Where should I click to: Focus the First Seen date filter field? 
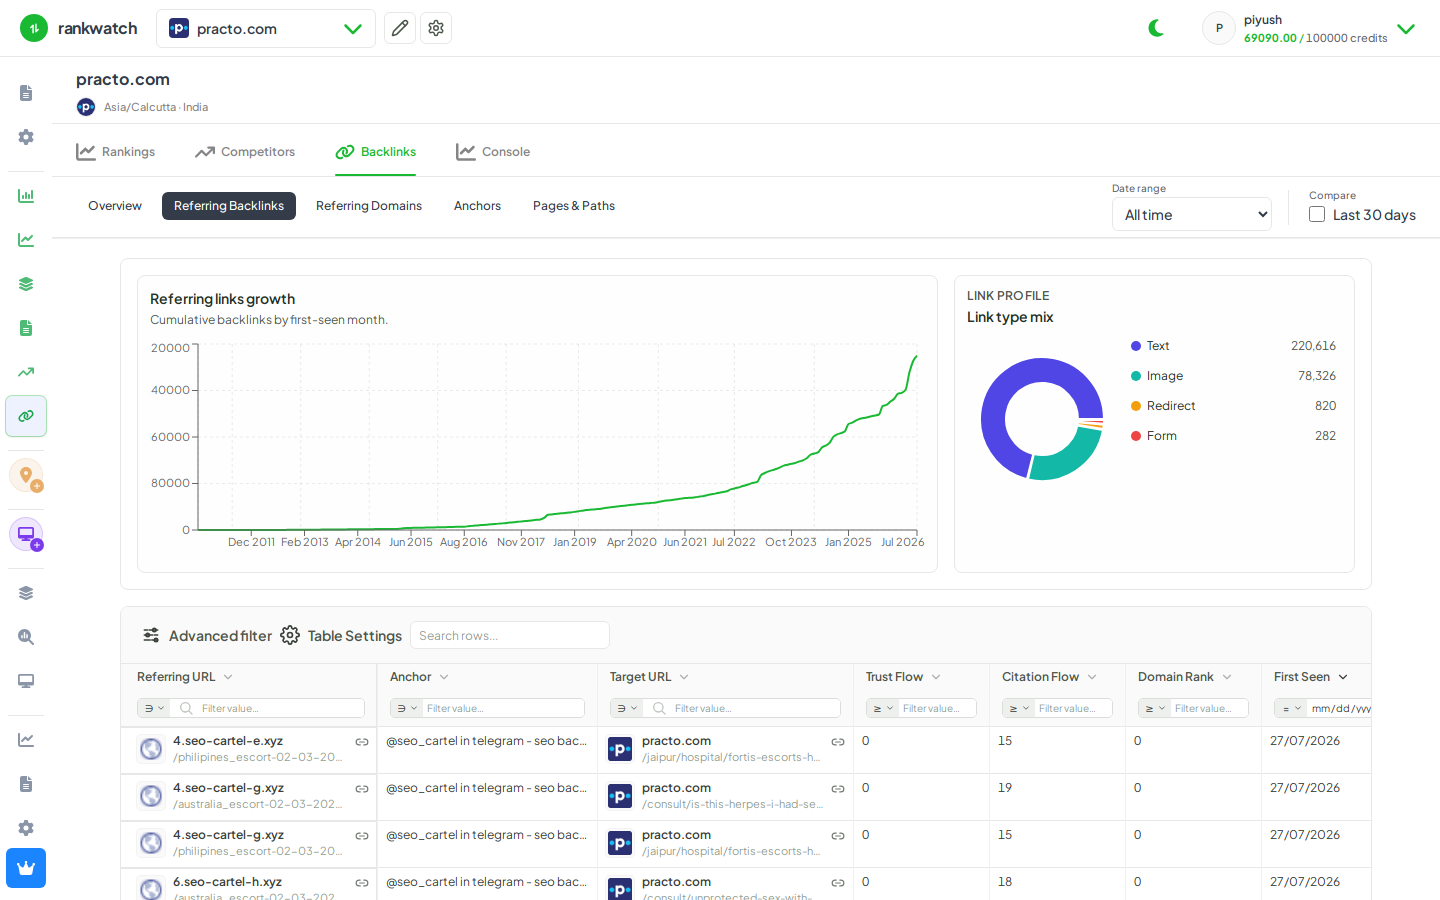[x=1340, y=708]
